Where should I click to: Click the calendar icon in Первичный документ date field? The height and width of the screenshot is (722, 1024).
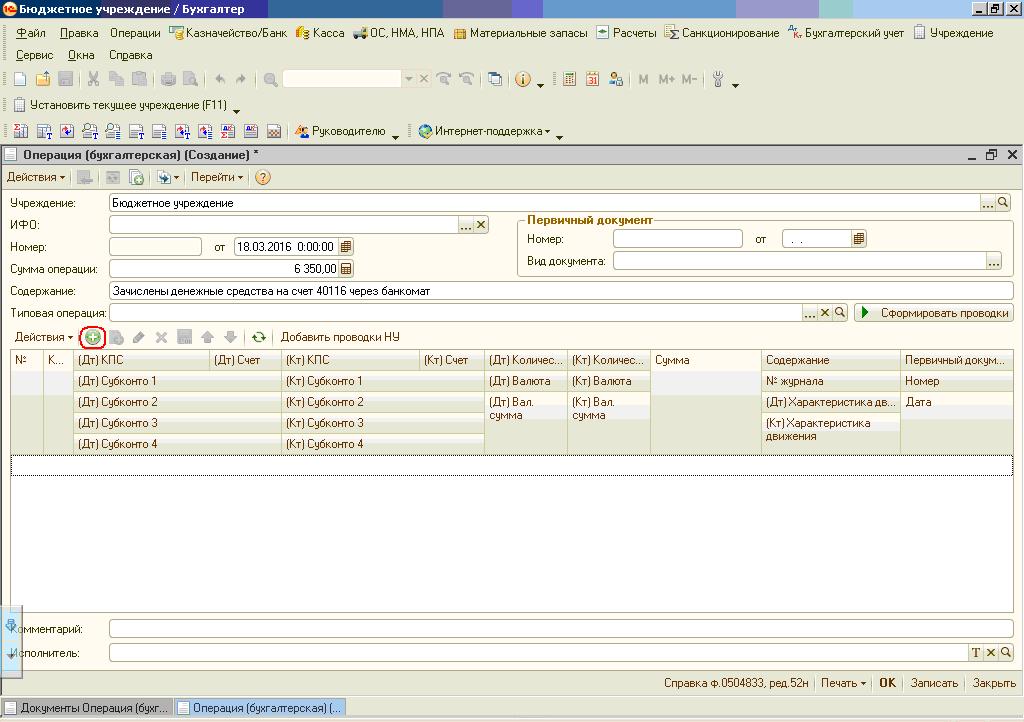tap(859, 239)
